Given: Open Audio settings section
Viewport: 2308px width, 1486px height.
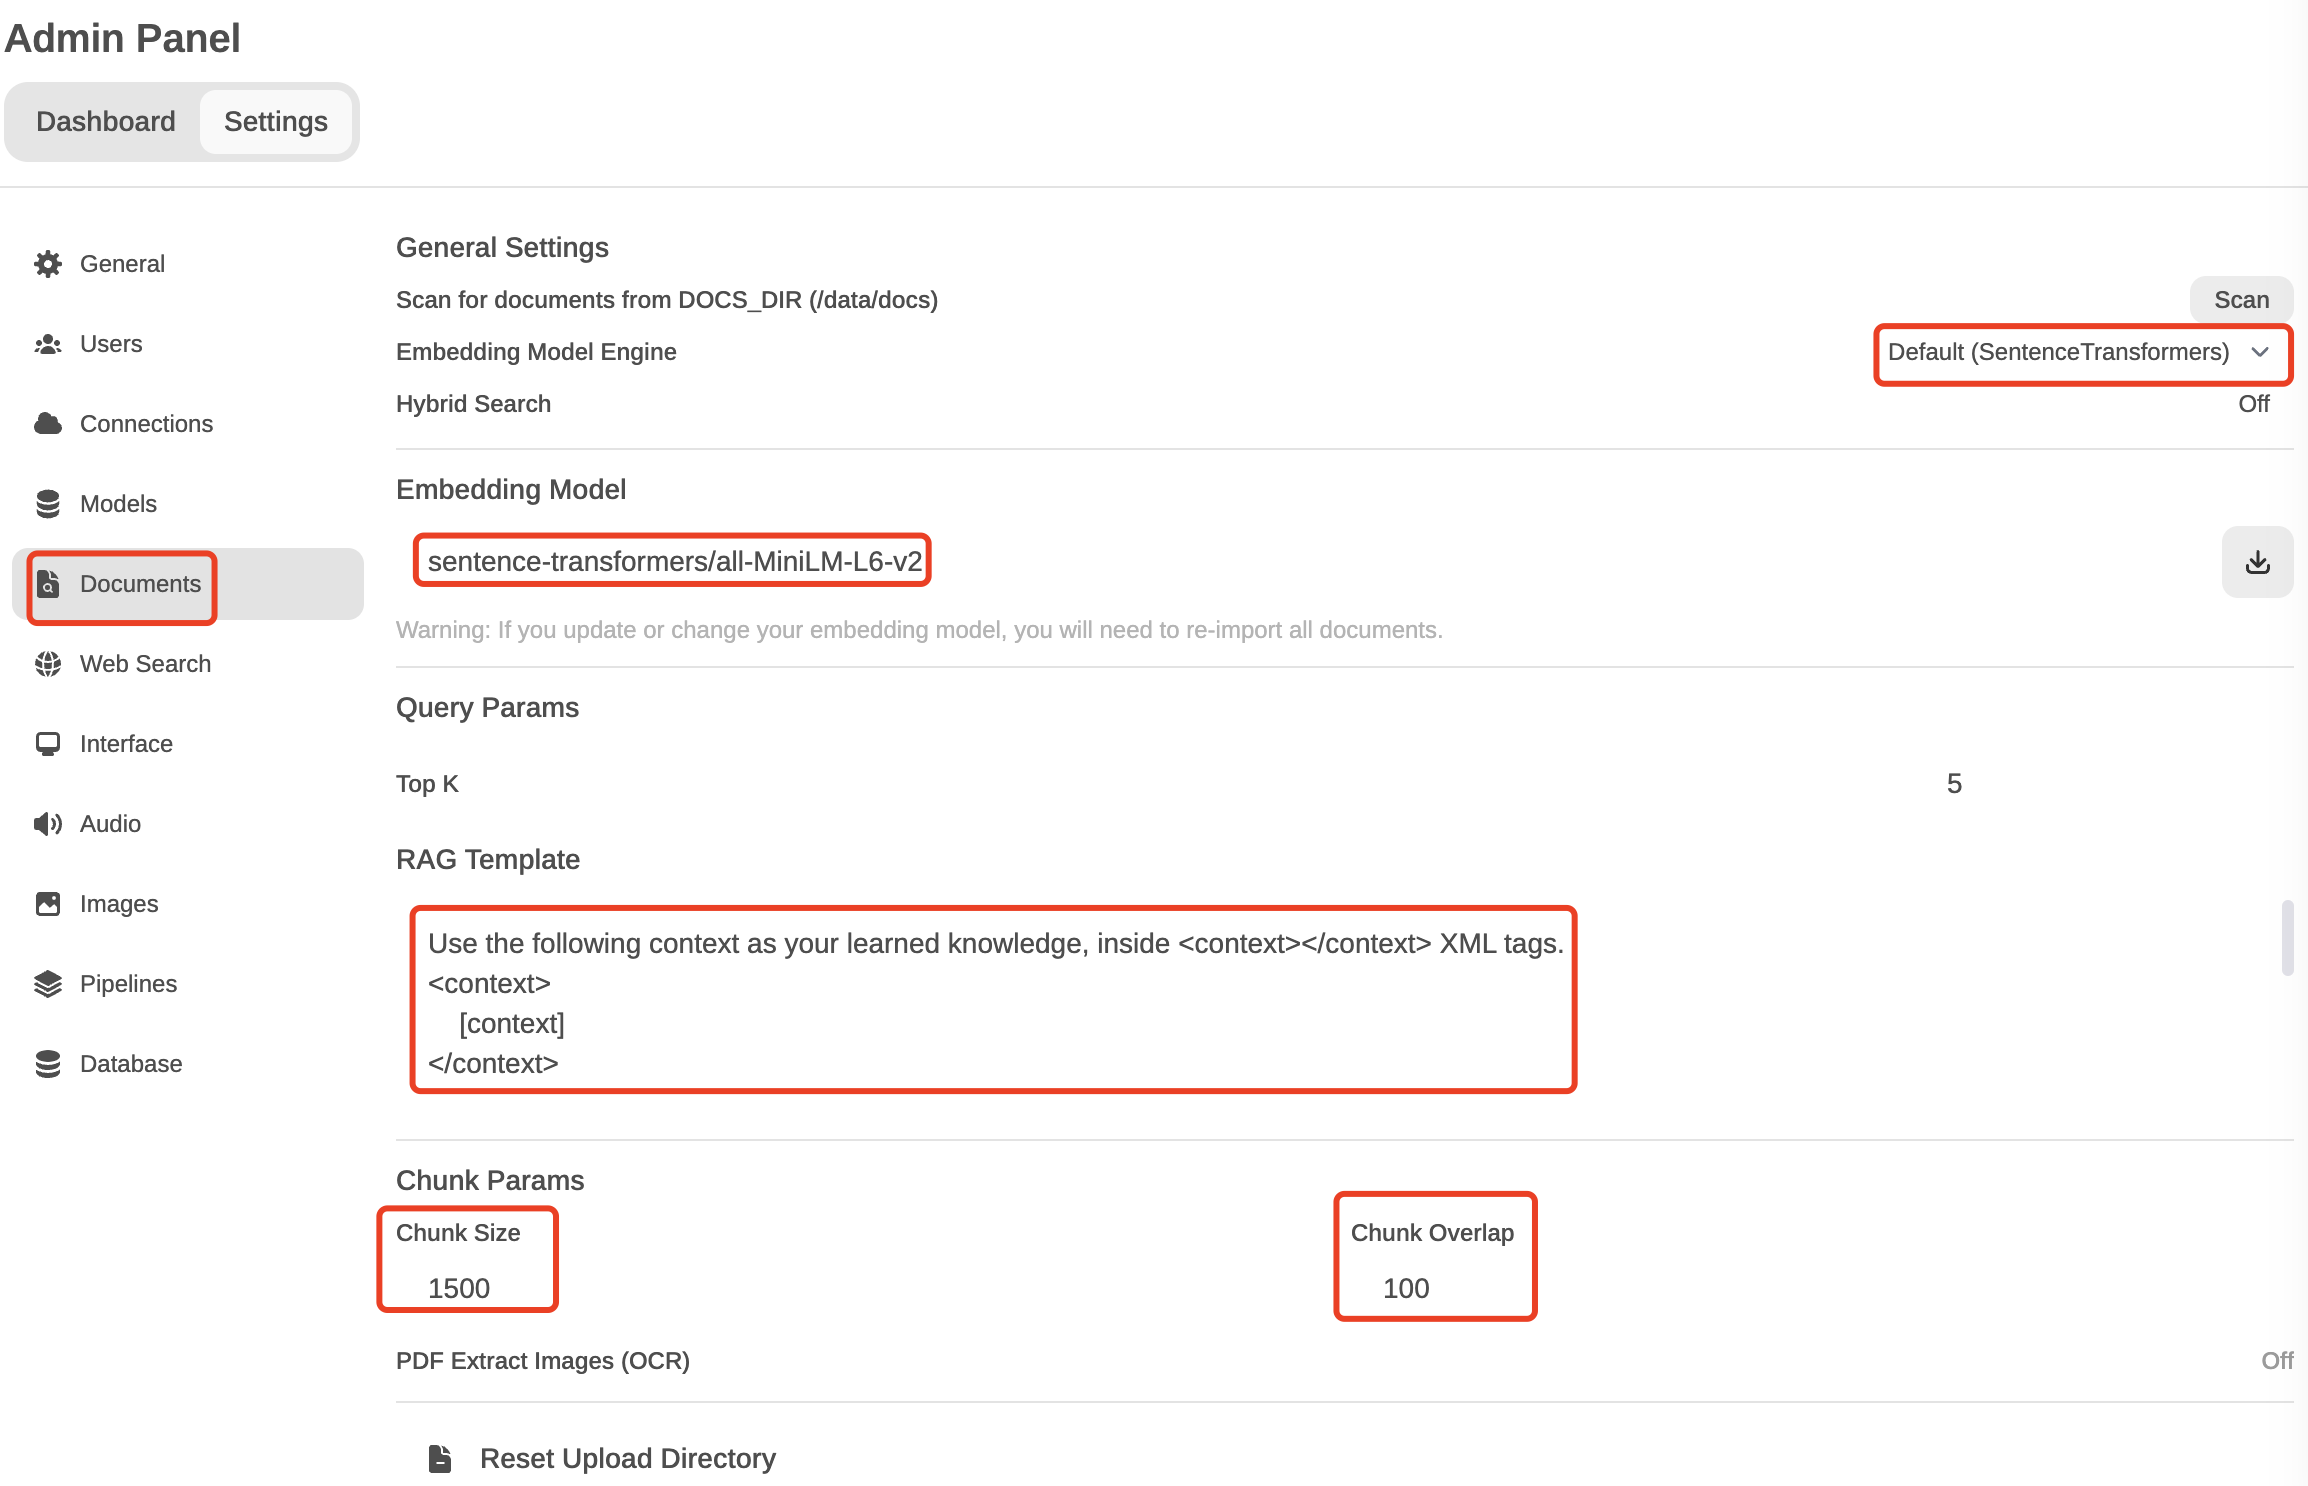Looking at the screenshot, I should pos(111,823).
